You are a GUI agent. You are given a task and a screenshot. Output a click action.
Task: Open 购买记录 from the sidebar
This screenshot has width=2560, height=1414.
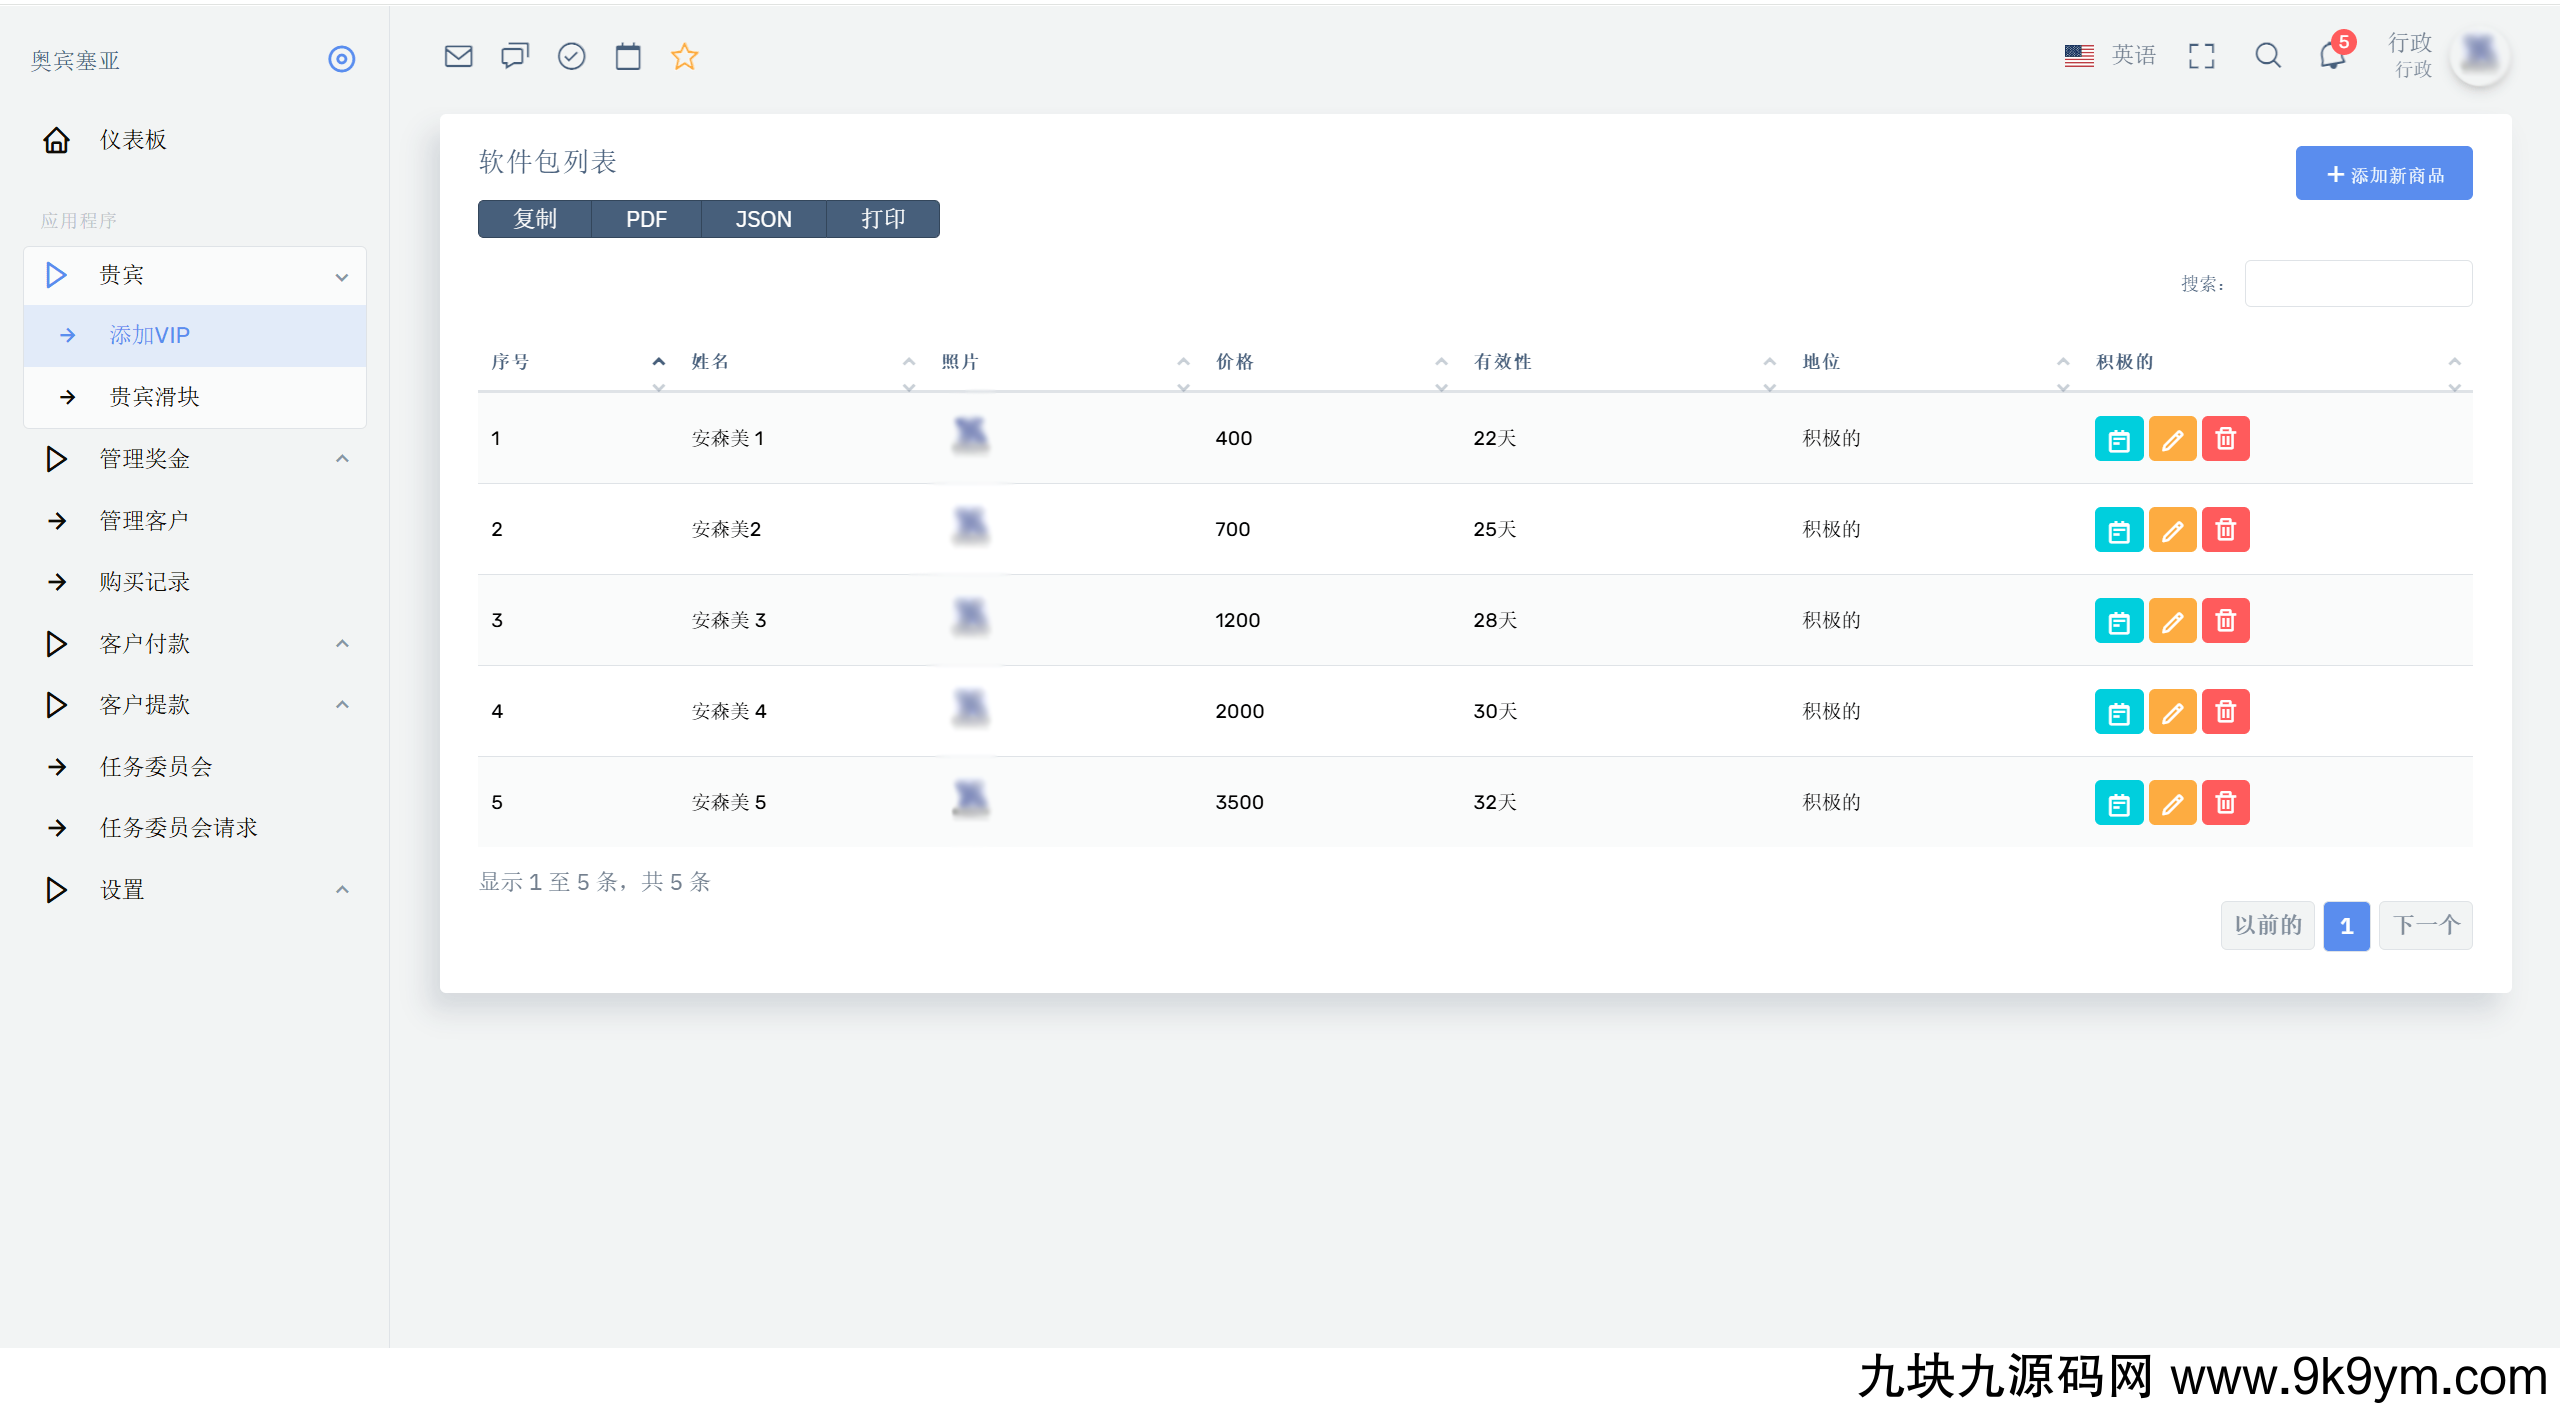point(145,582)
